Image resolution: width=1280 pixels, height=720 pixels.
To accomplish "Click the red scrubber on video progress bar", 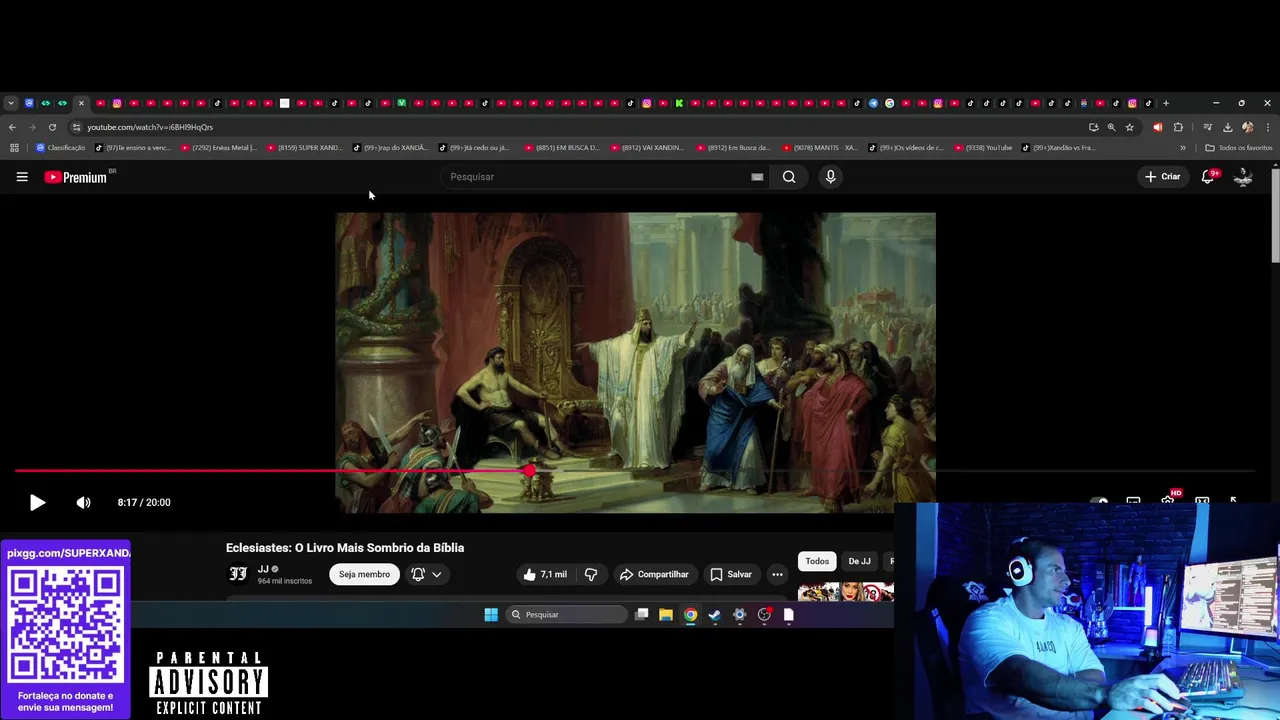I will (529, 470).
